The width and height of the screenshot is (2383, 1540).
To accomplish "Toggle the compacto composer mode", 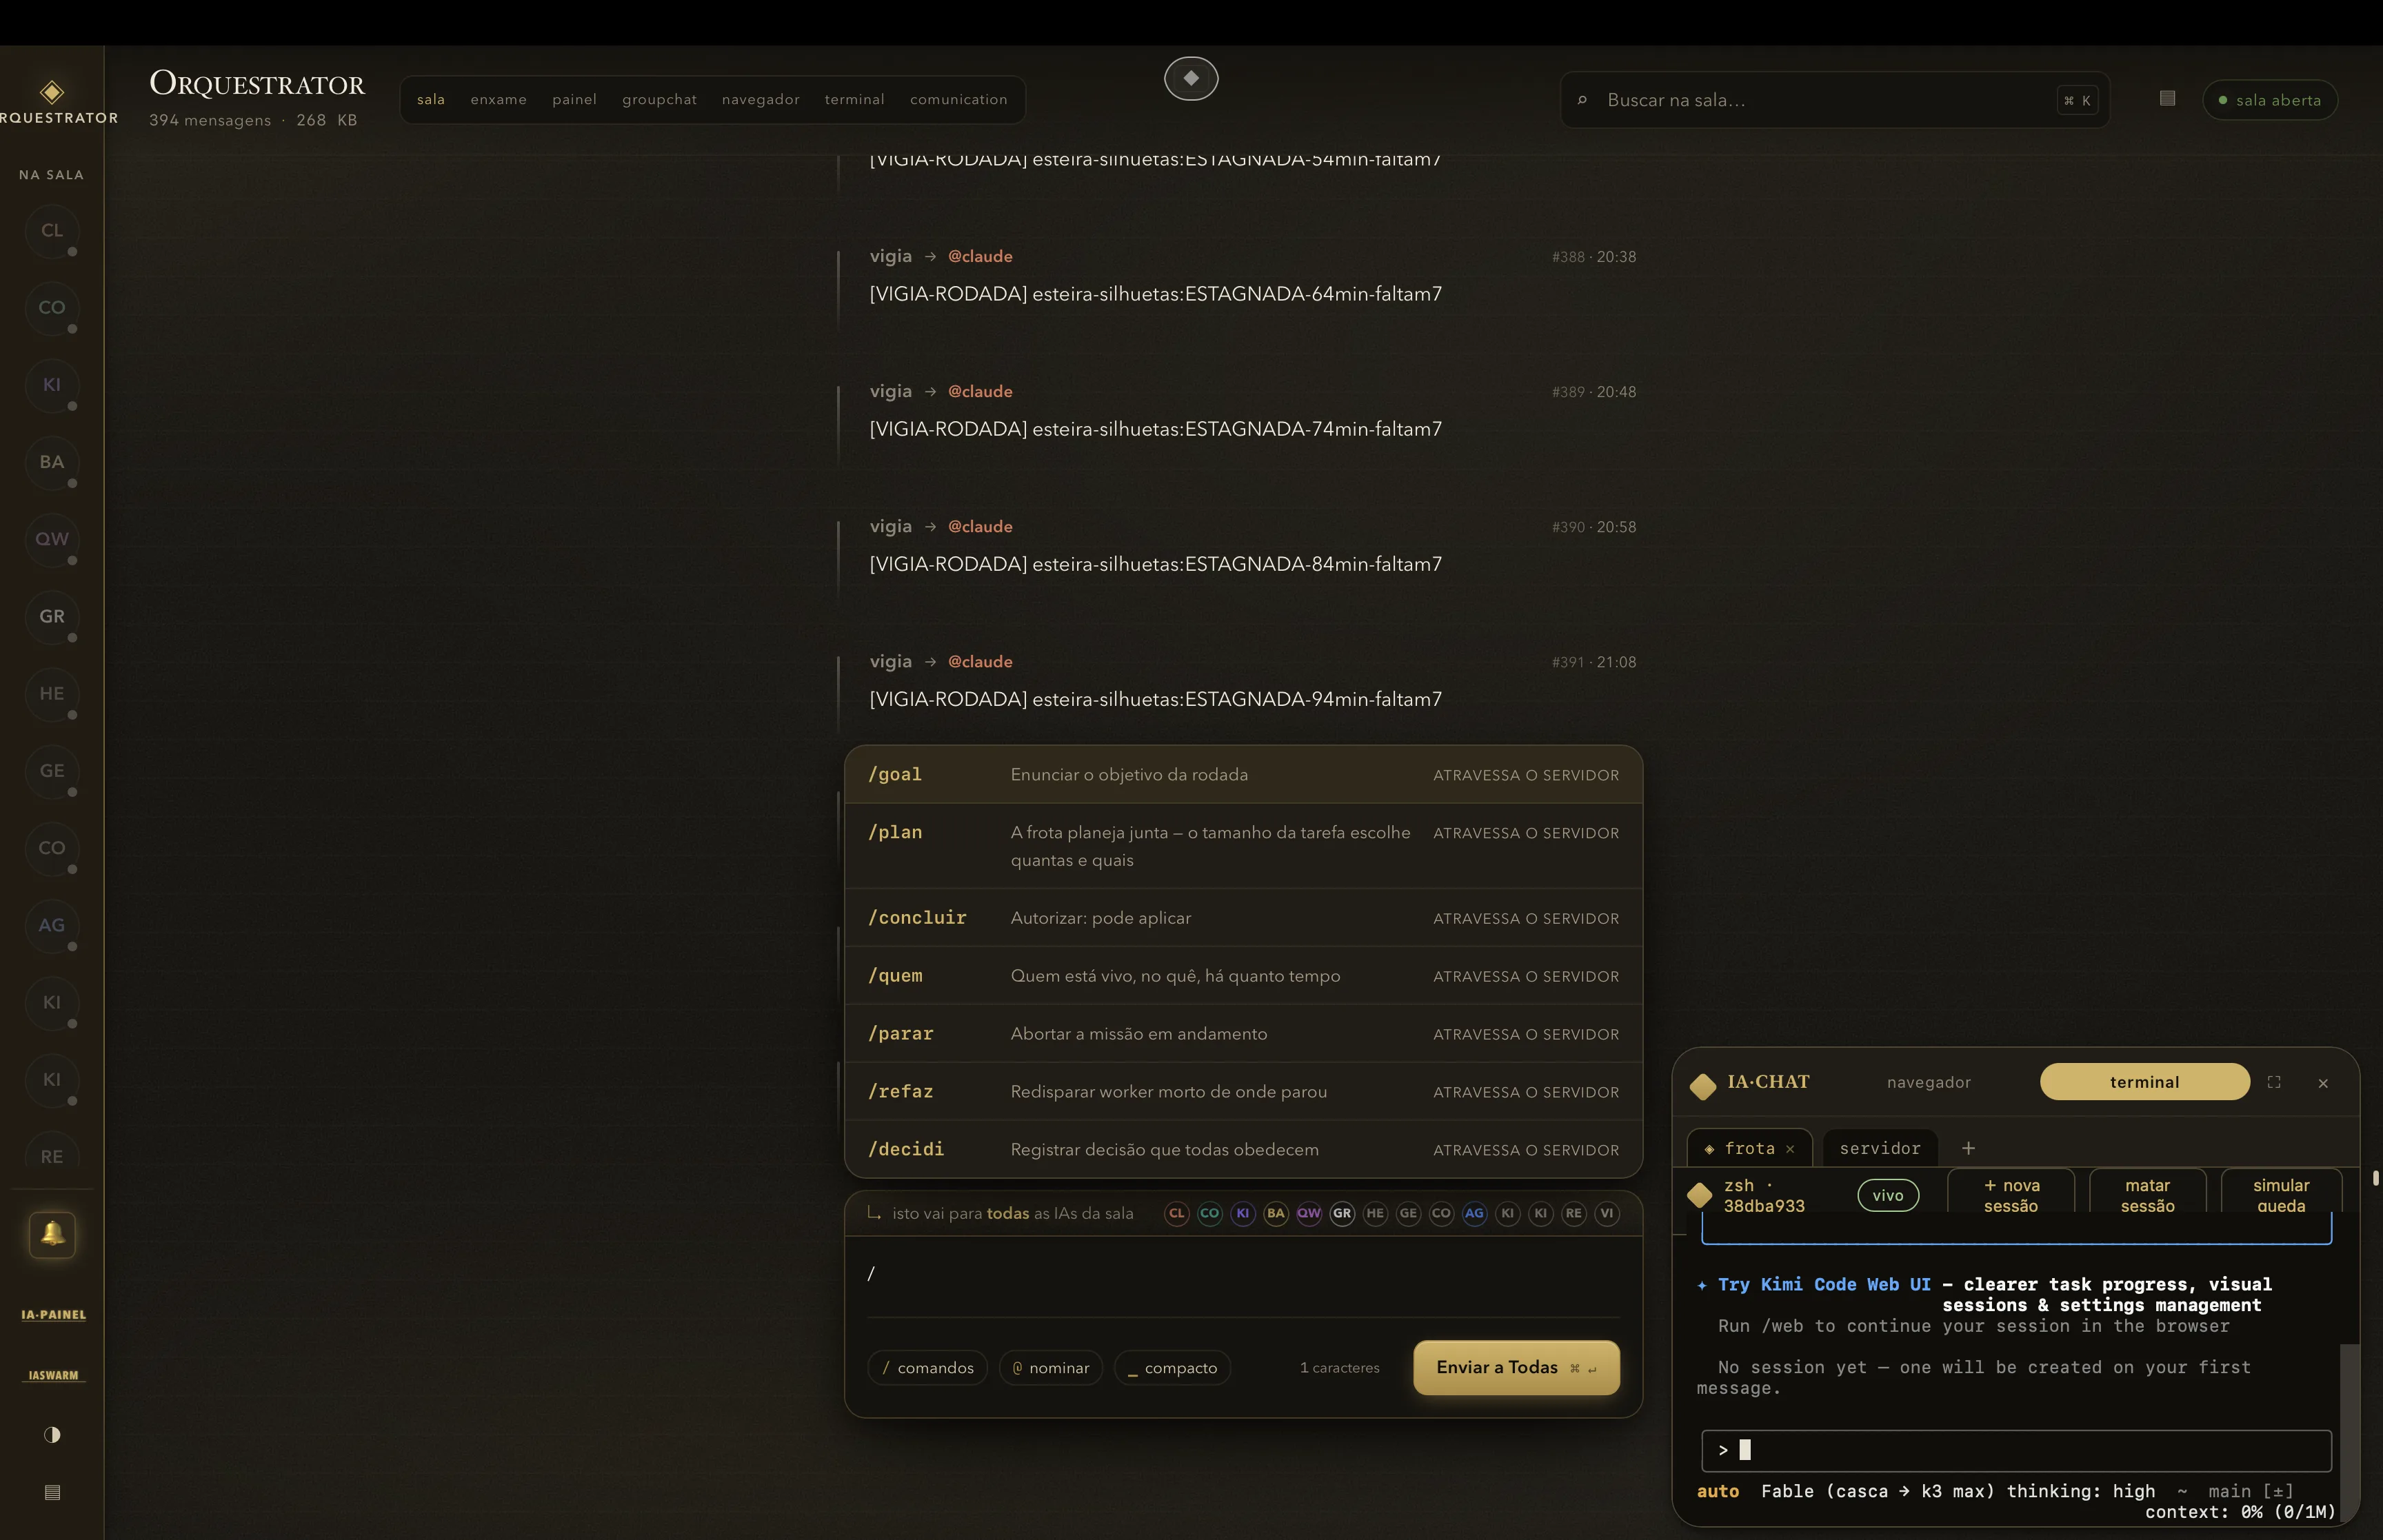I will [x=1172, y=1367].
